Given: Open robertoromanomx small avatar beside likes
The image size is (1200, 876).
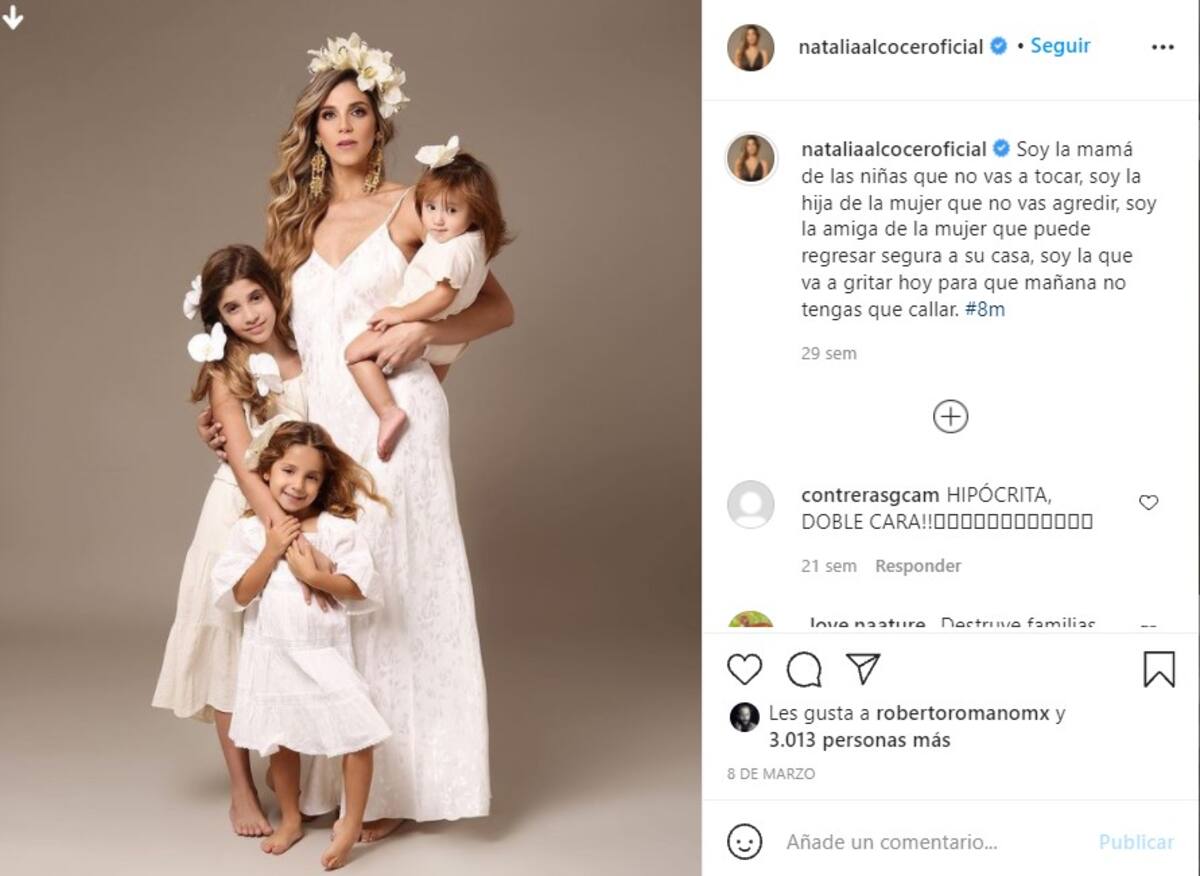Looking at the screenshot, I should pos(744,716).
